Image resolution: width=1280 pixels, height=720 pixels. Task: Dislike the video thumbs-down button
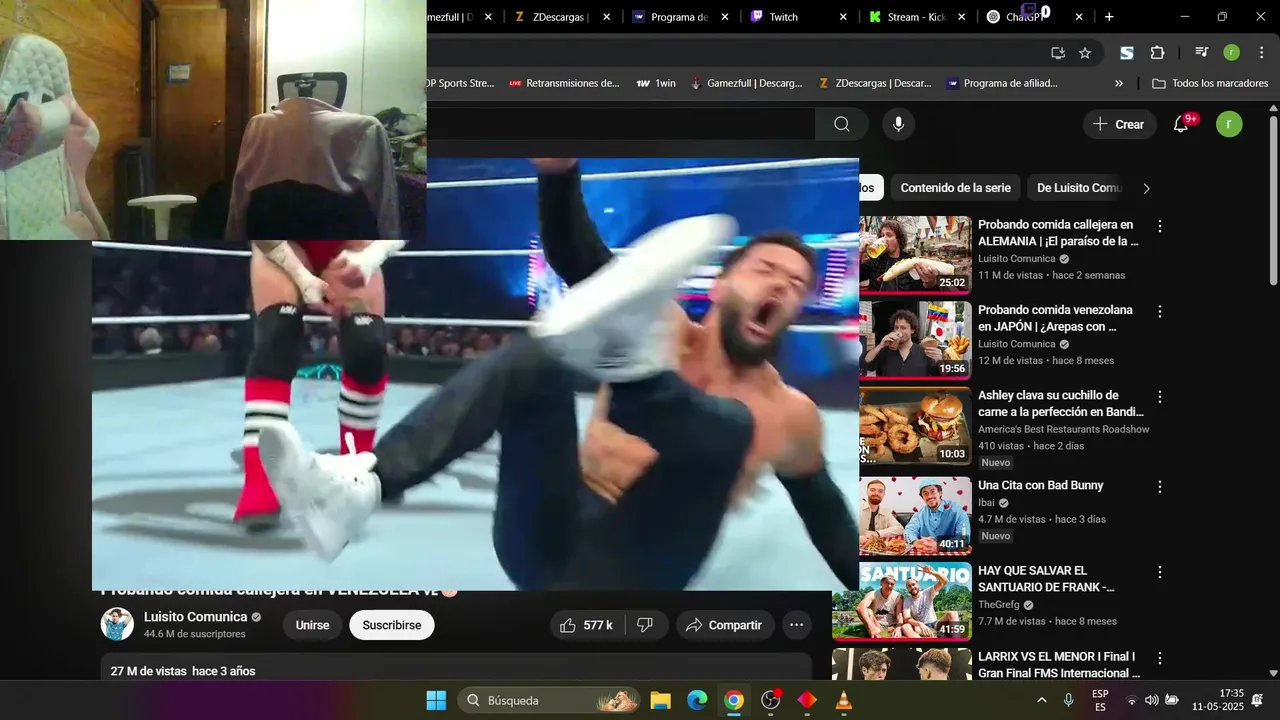pos(645,625)
